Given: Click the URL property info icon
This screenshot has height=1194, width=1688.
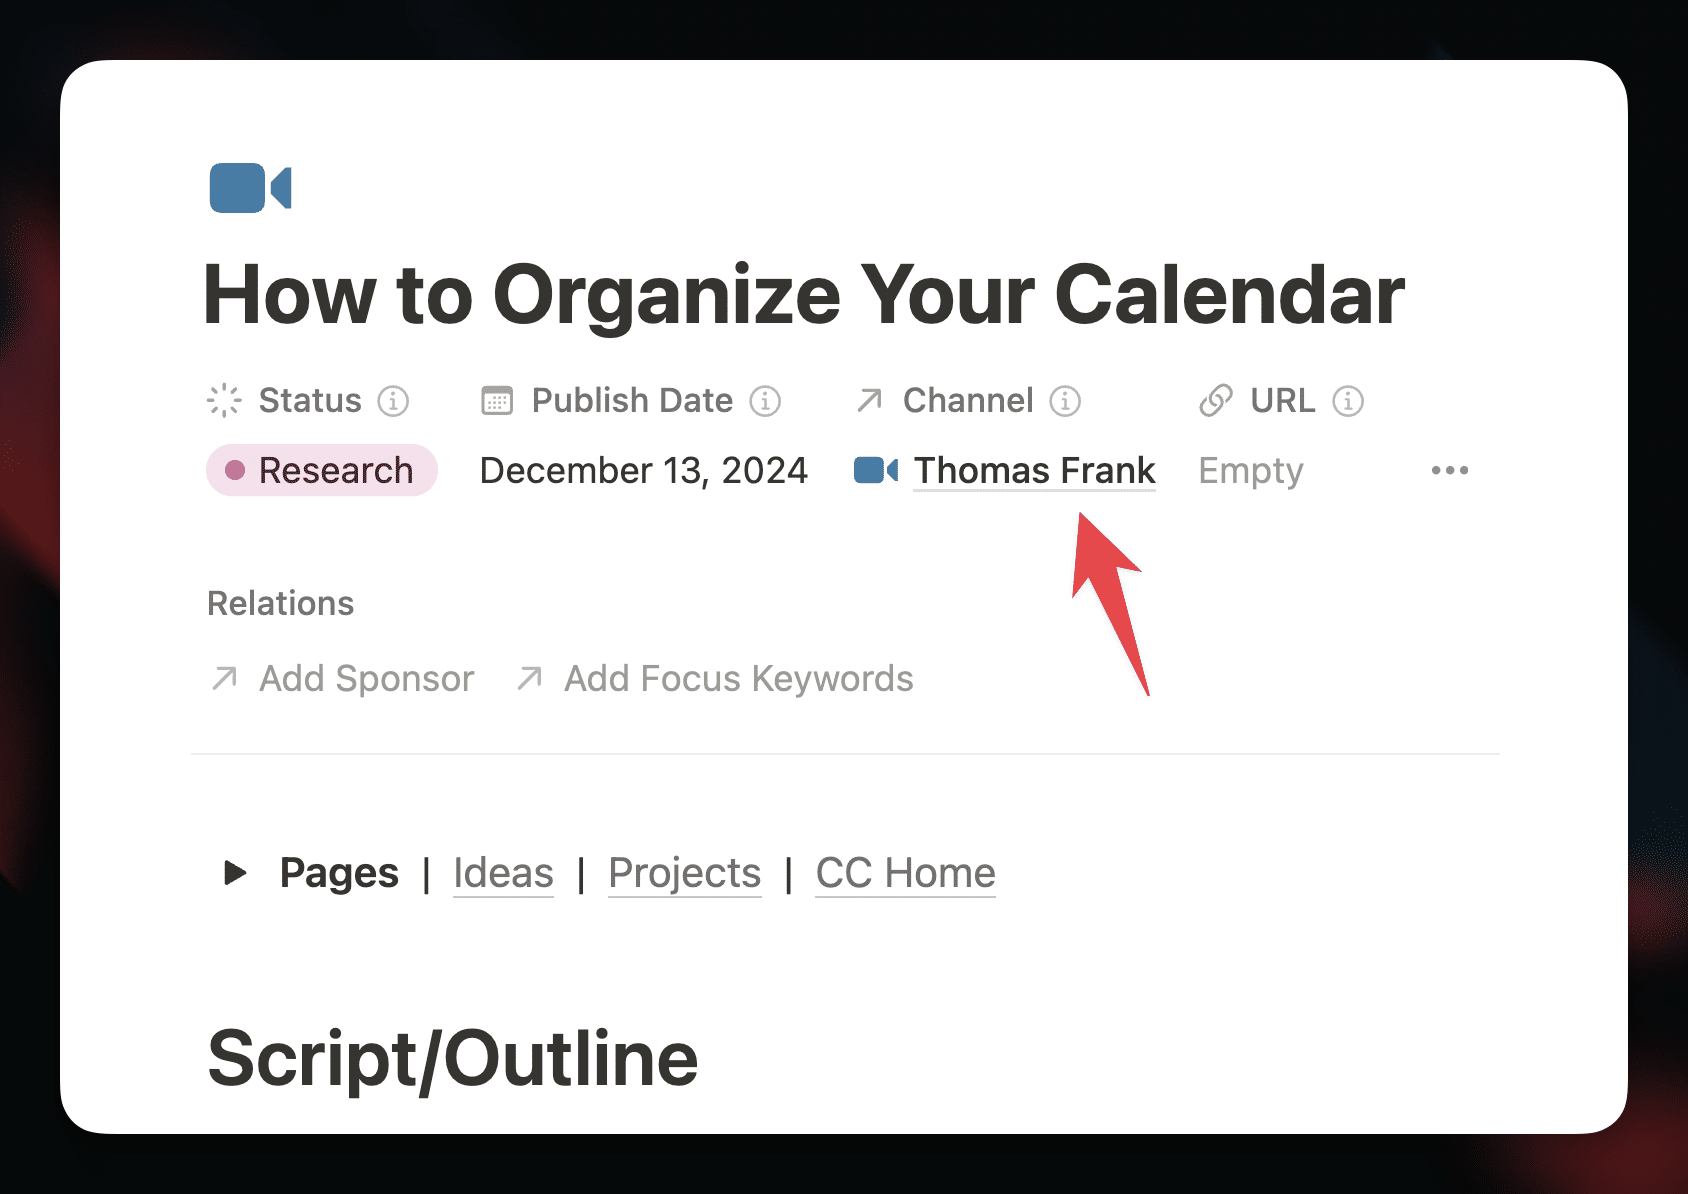Looking at the screenshot, I should [x=1348, y=401].
